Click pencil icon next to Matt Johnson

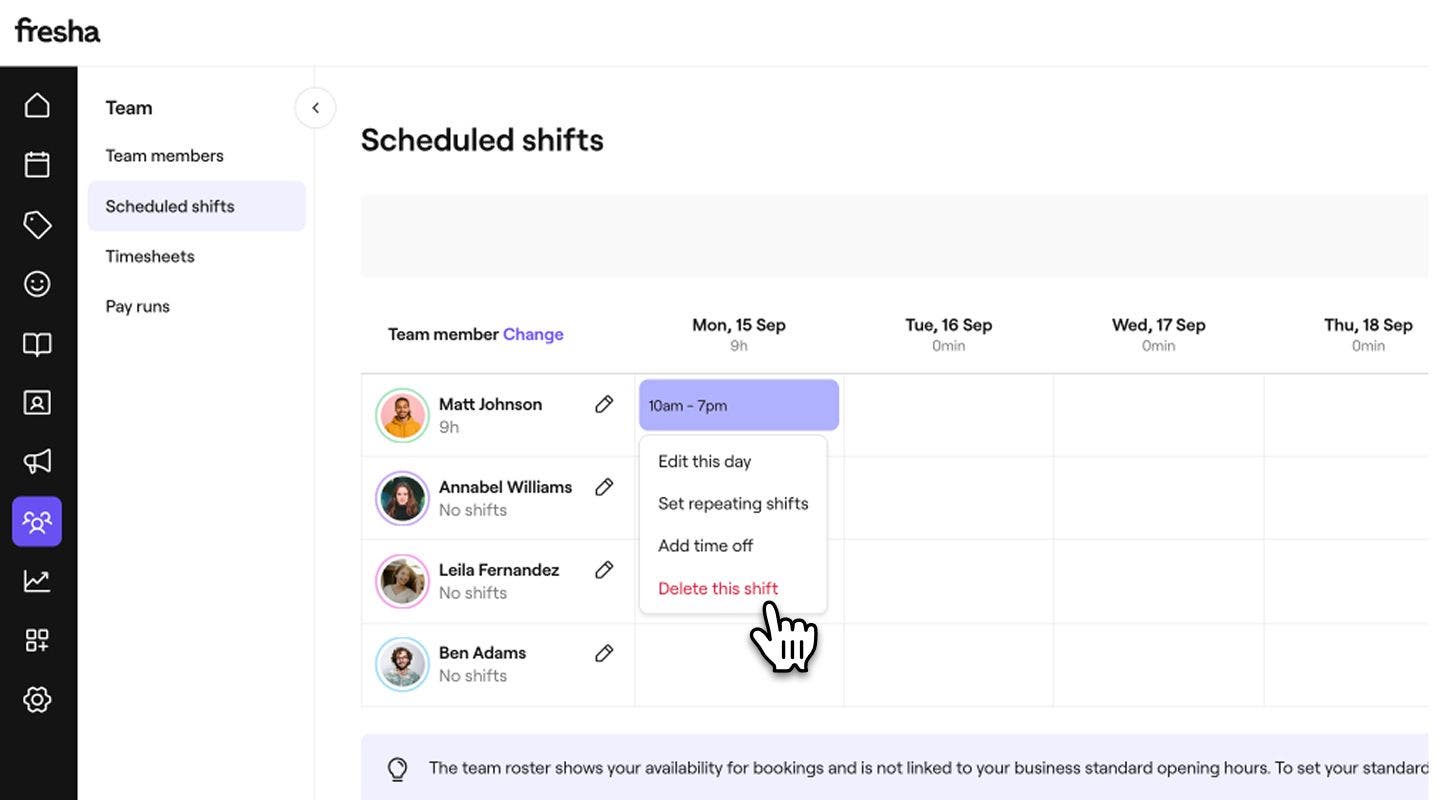click(x=604, y=404)
